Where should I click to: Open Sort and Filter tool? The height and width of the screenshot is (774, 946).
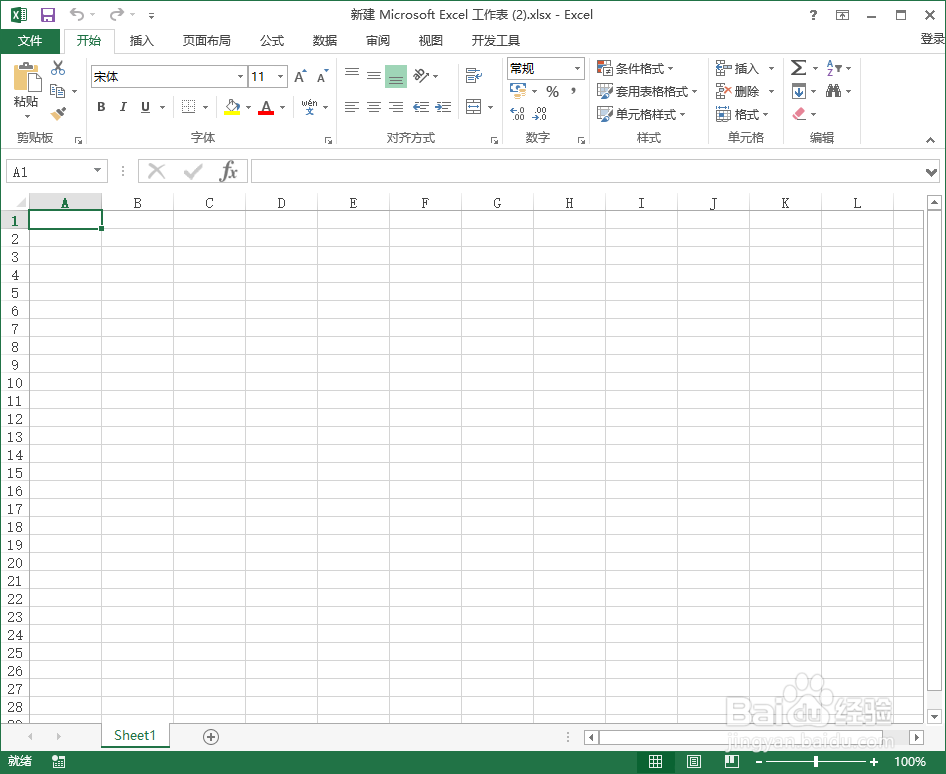coord(834,68)
